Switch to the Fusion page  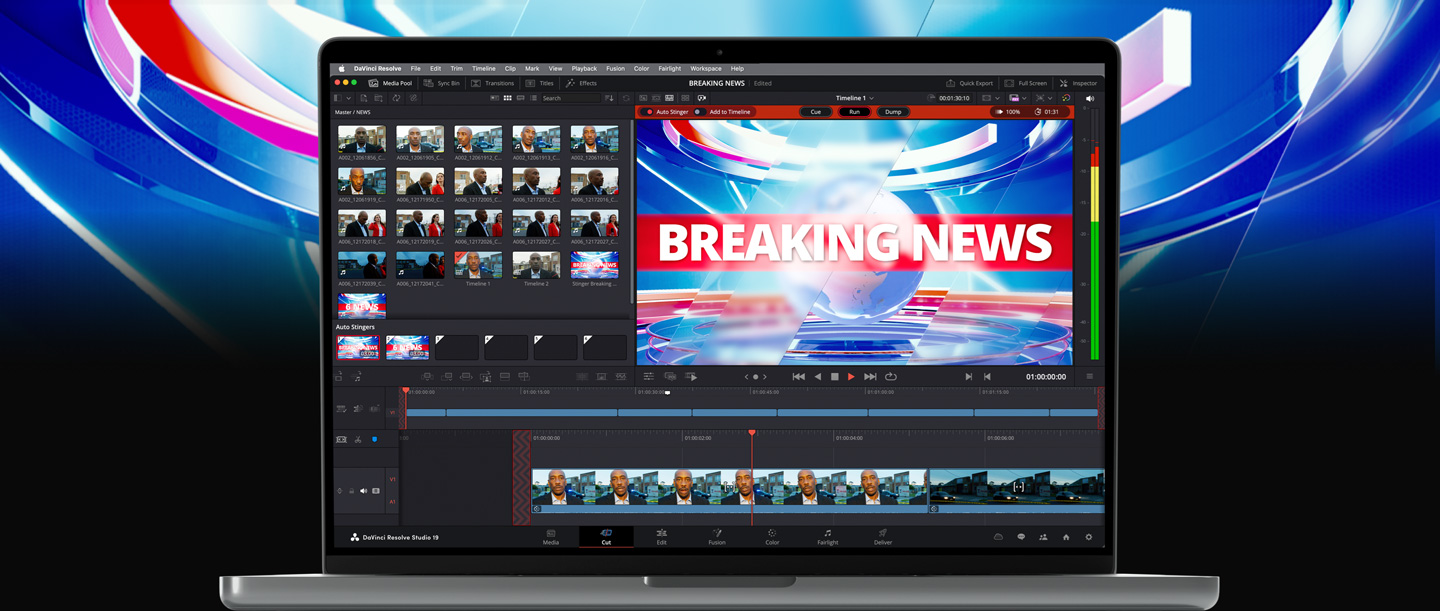click(x=717, y=537)
